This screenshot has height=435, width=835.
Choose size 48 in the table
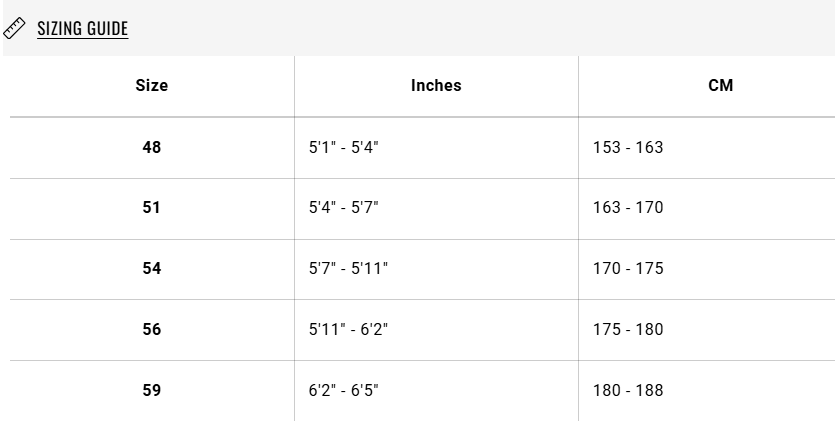152,147
